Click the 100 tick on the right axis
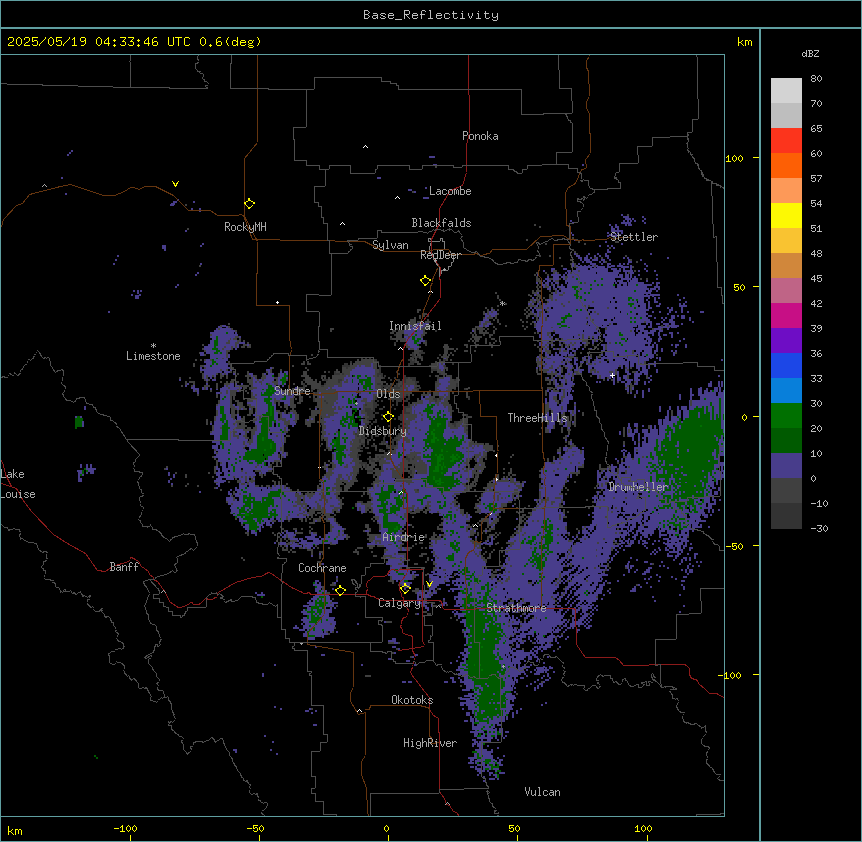The image size is (862, 842). point(734,158)
